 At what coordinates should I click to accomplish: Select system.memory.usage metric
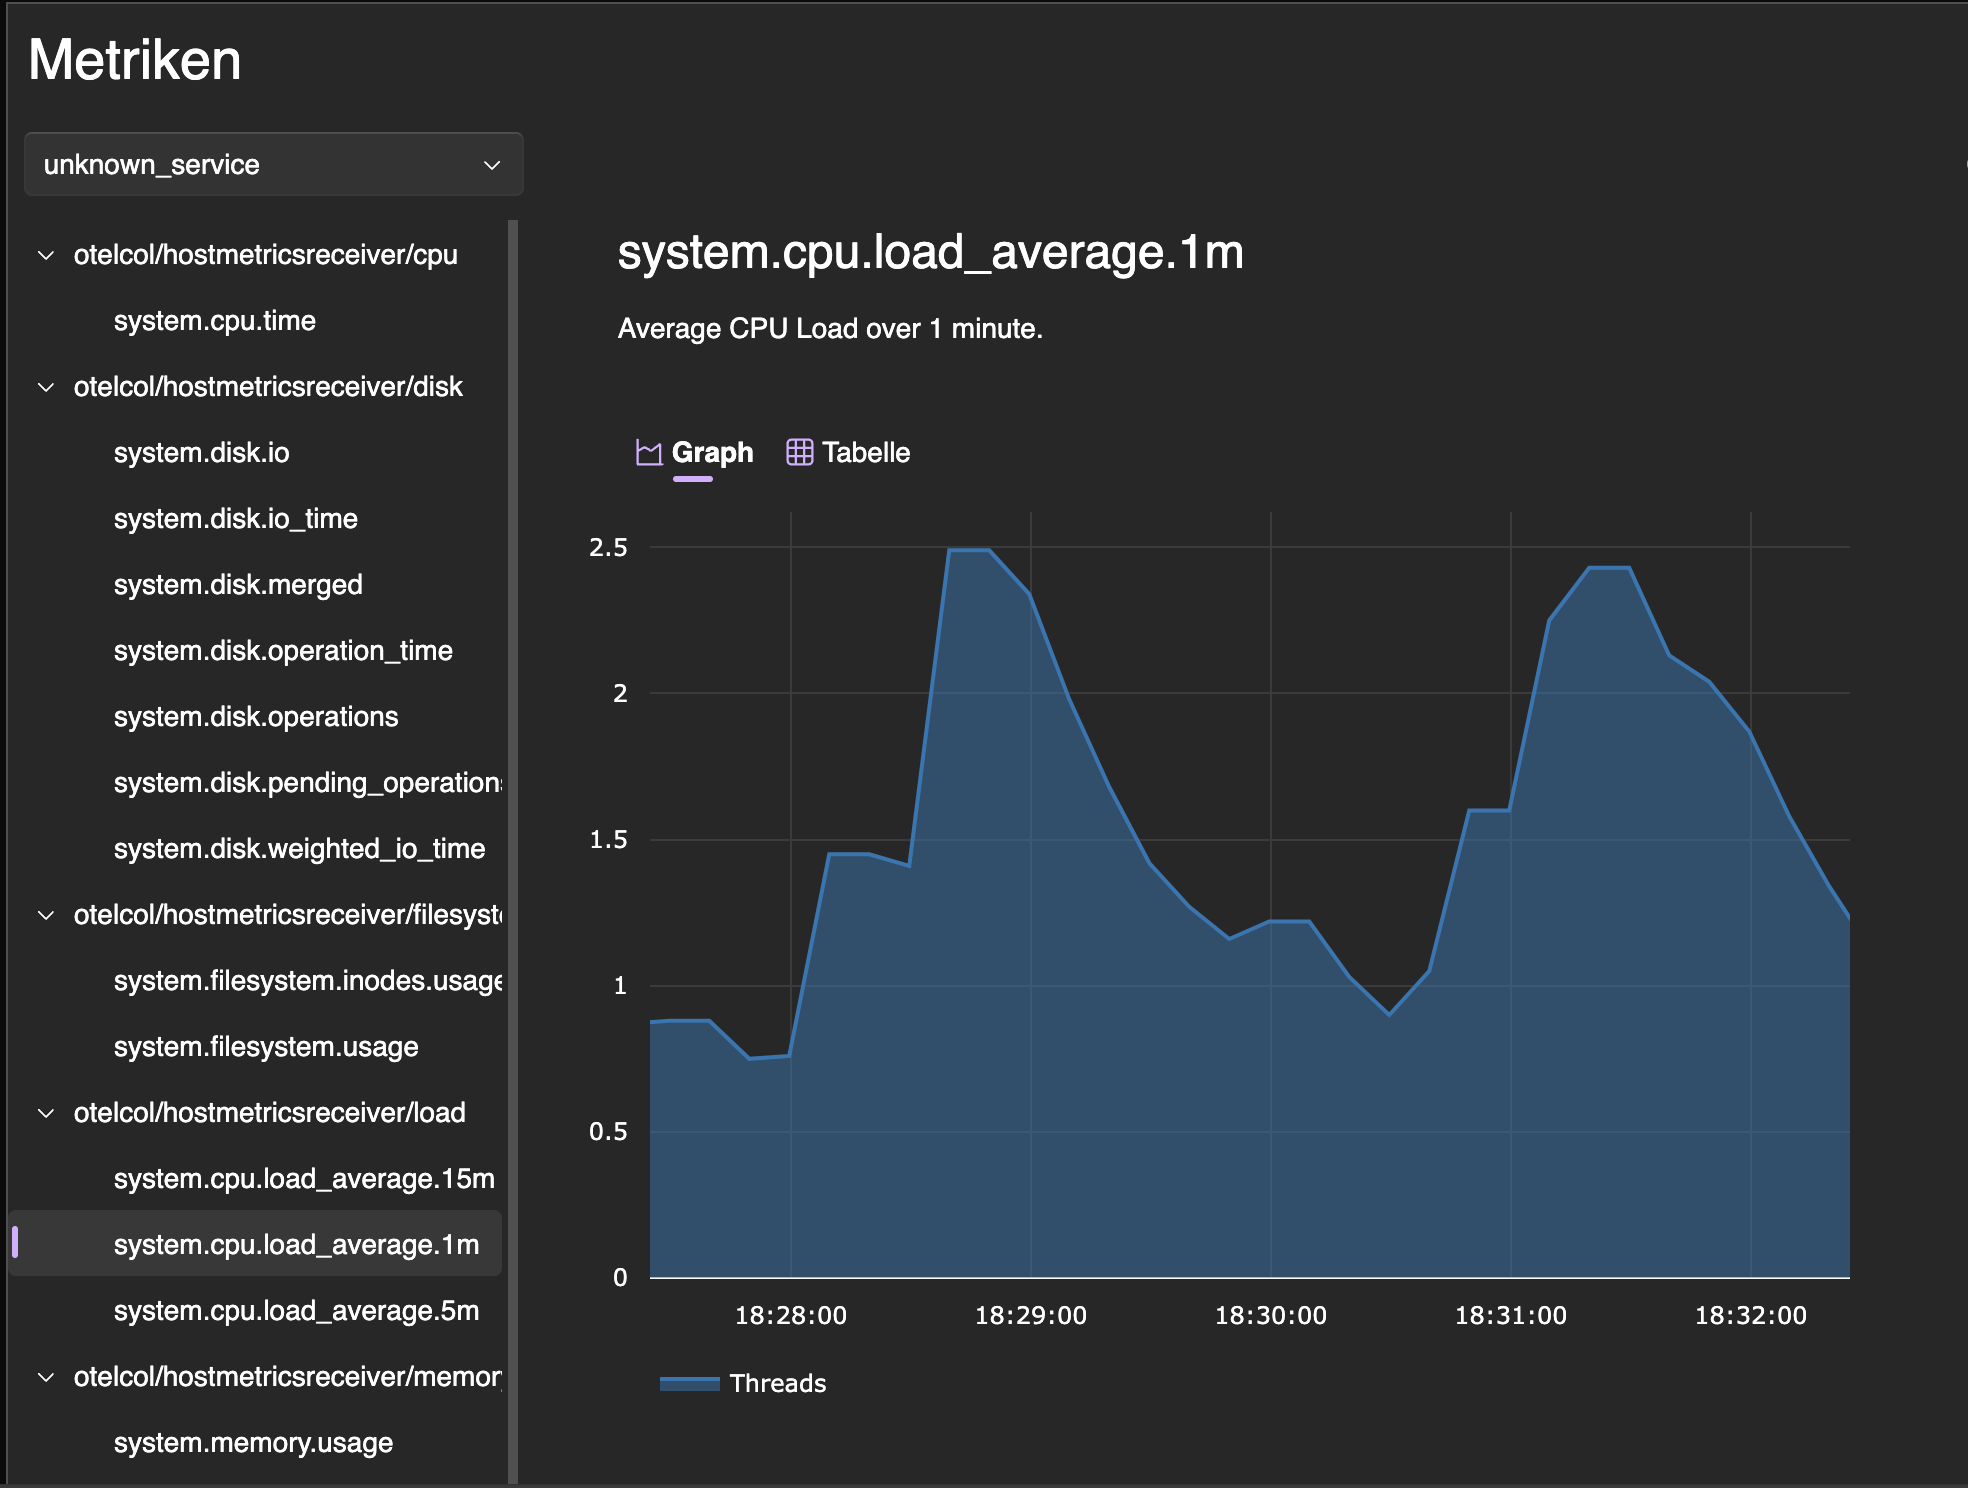(253, 1443)
